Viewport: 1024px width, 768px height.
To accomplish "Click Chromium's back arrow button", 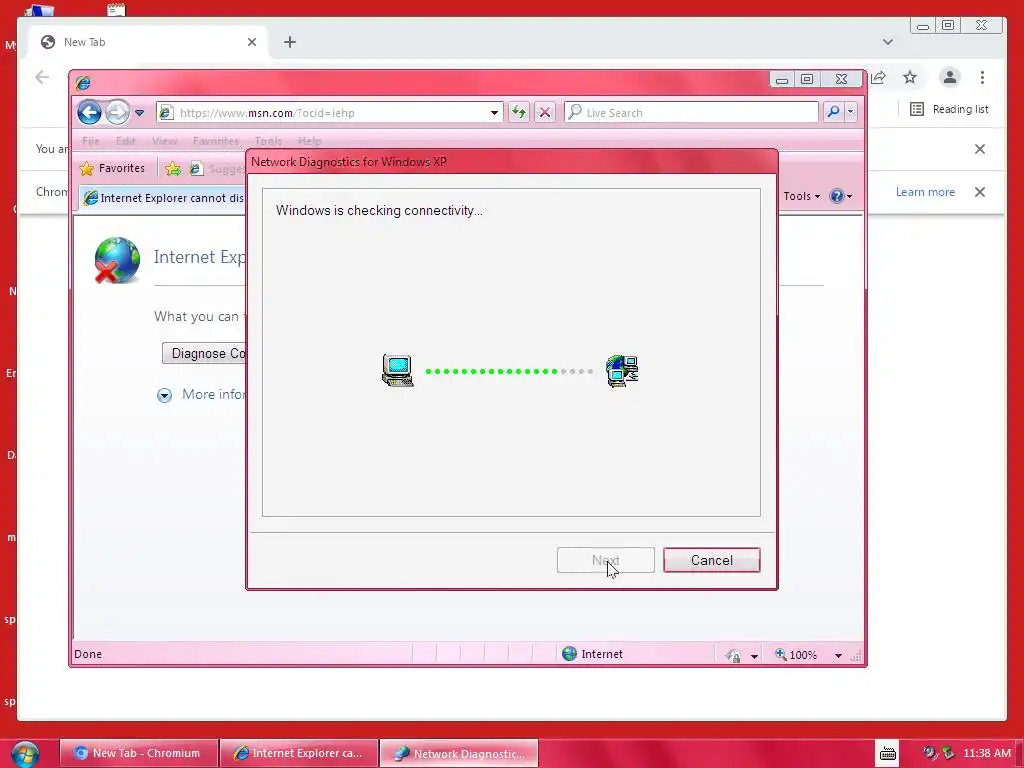I will [x=42, y=78].
